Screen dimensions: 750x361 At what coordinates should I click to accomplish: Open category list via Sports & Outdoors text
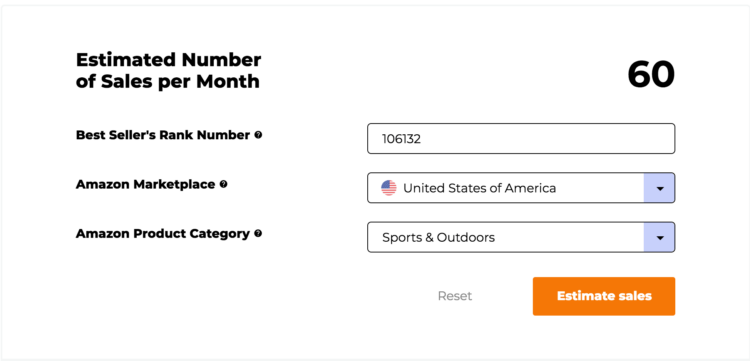438,237
